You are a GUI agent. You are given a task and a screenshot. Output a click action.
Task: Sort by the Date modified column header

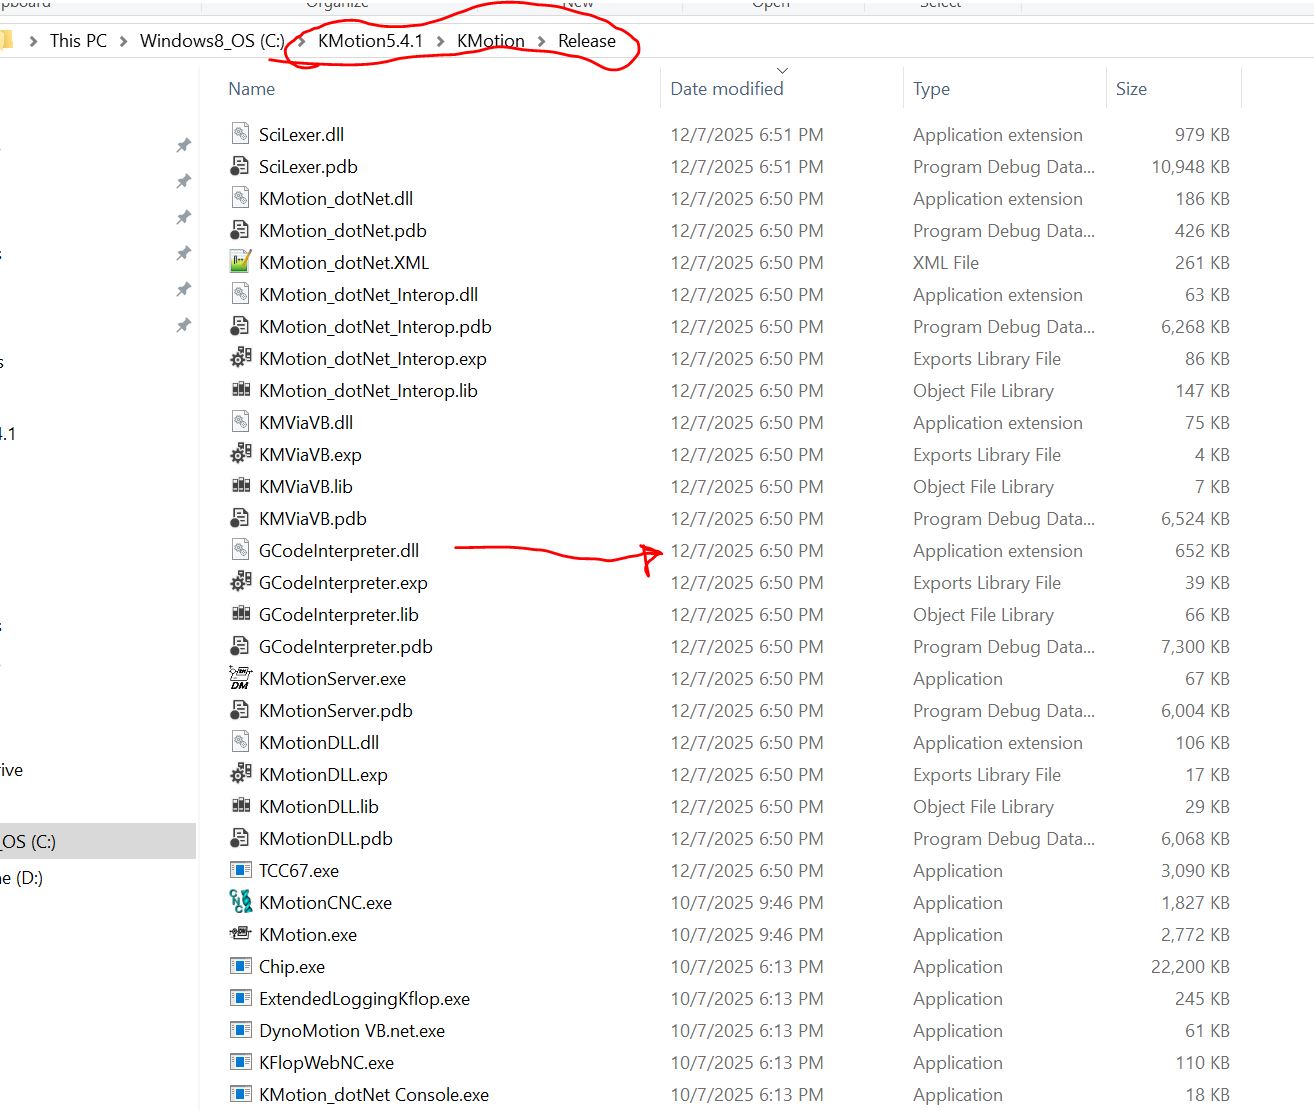coord(726,89)
